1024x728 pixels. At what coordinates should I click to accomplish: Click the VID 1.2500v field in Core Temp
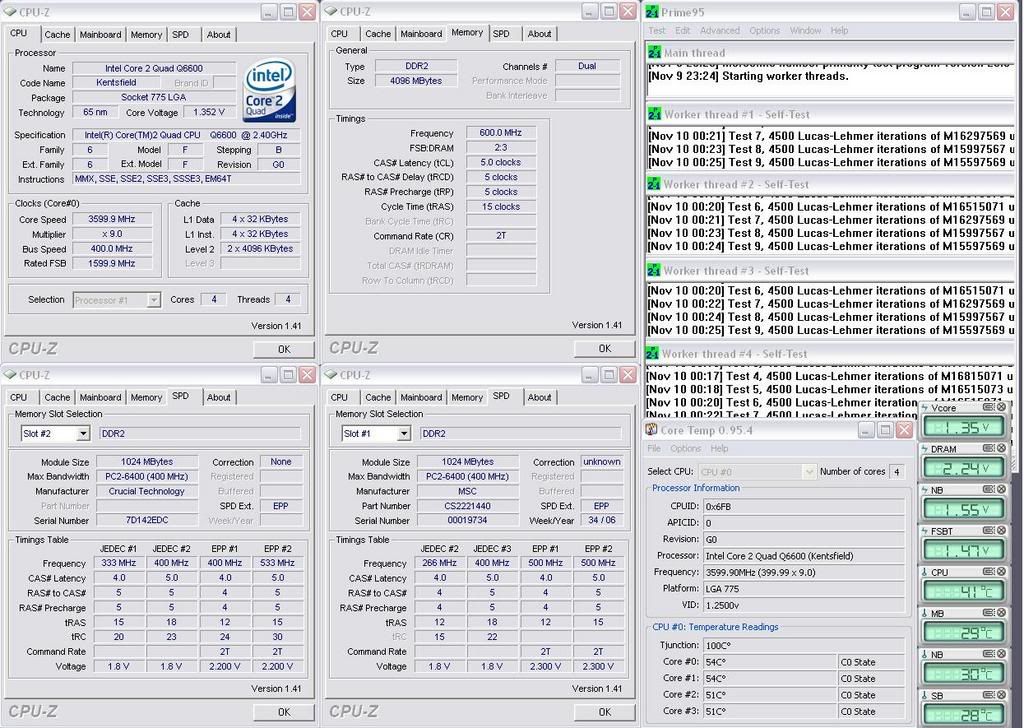pos(804,605)
